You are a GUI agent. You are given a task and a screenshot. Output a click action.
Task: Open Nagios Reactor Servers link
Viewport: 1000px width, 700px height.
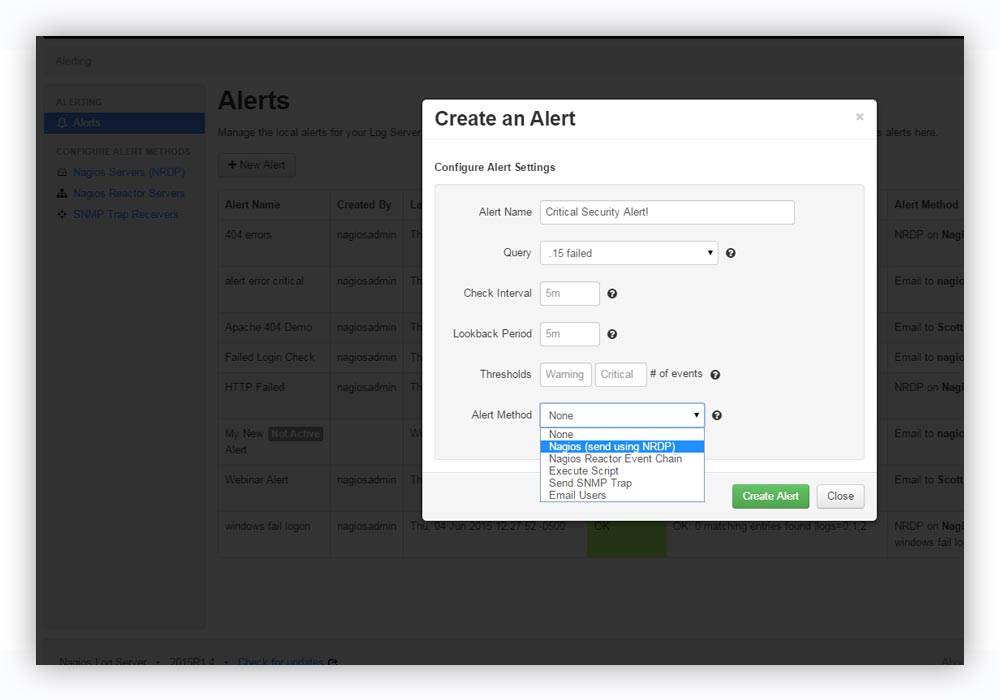coord(129,193)
